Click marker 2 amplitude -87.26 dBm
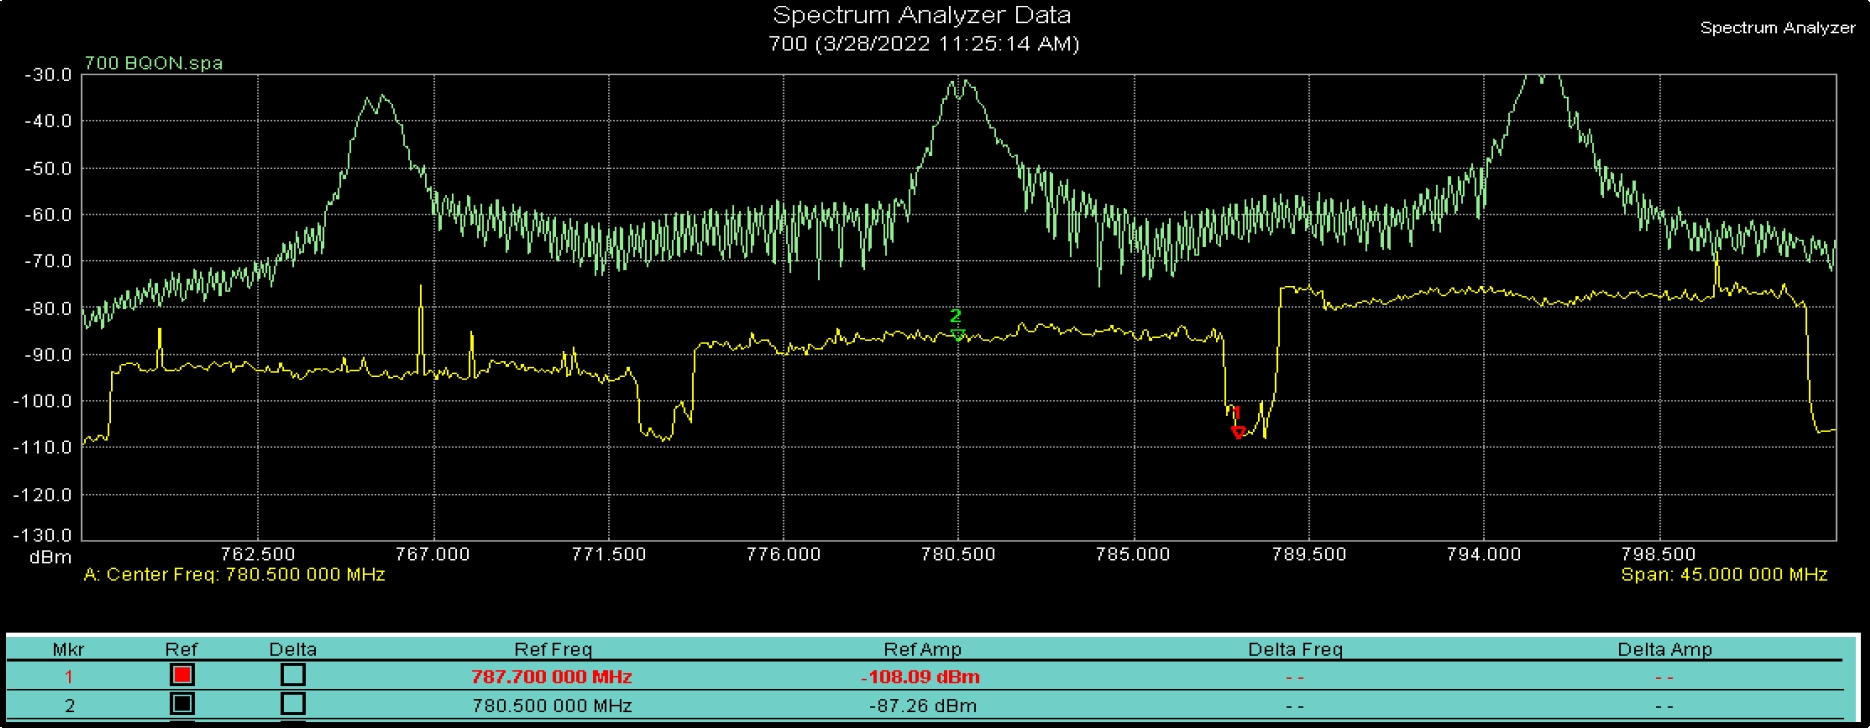Image resolution: width=1870 pixels, height=728 pixels. click(921, 705)
